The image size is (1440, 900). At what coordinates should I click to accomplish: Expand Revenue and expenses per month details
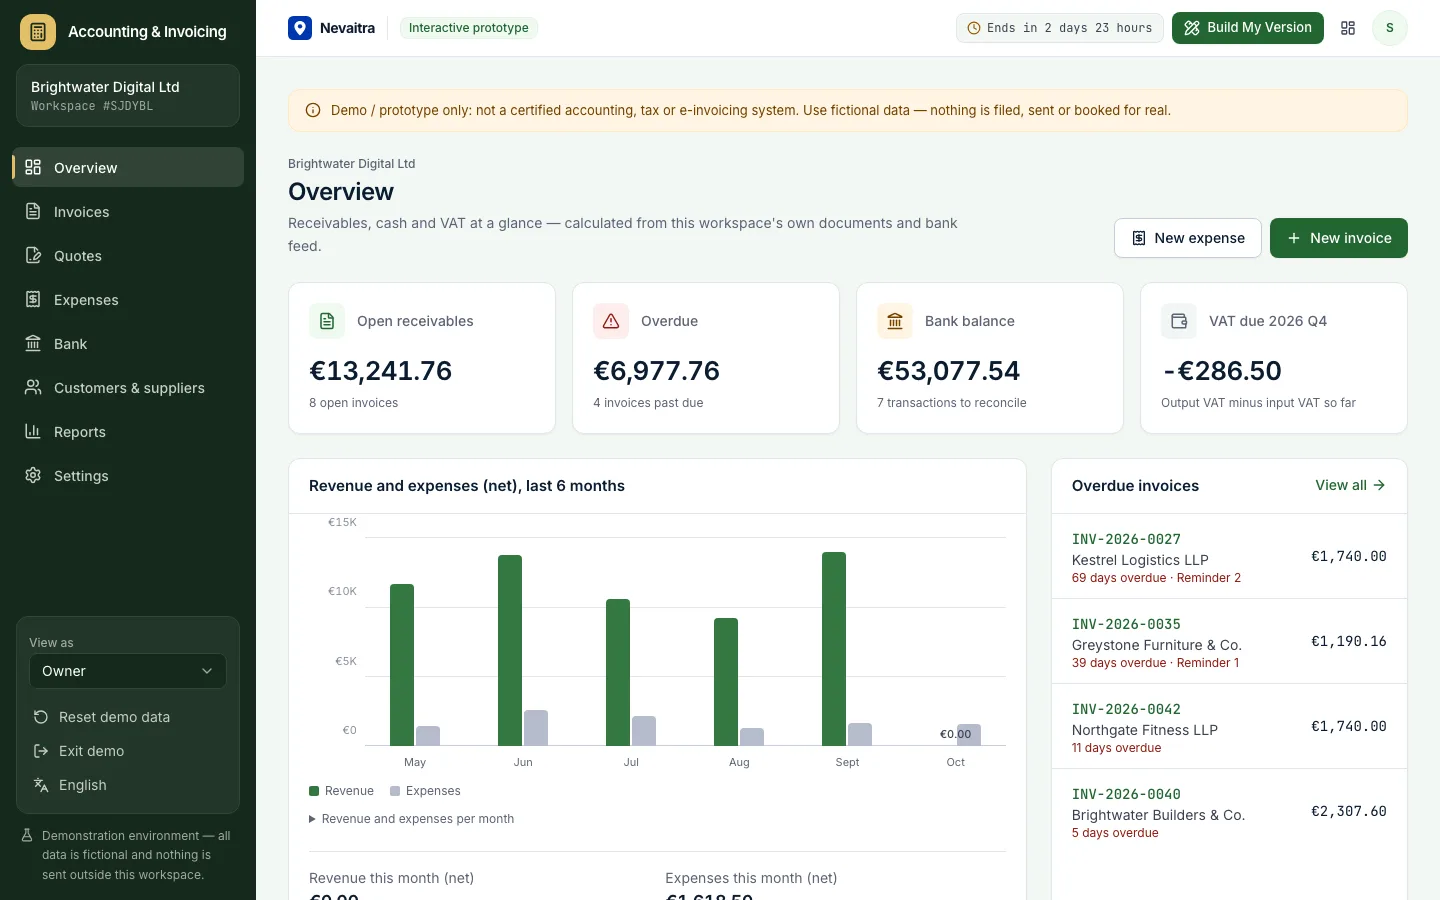tap(411, 819)
